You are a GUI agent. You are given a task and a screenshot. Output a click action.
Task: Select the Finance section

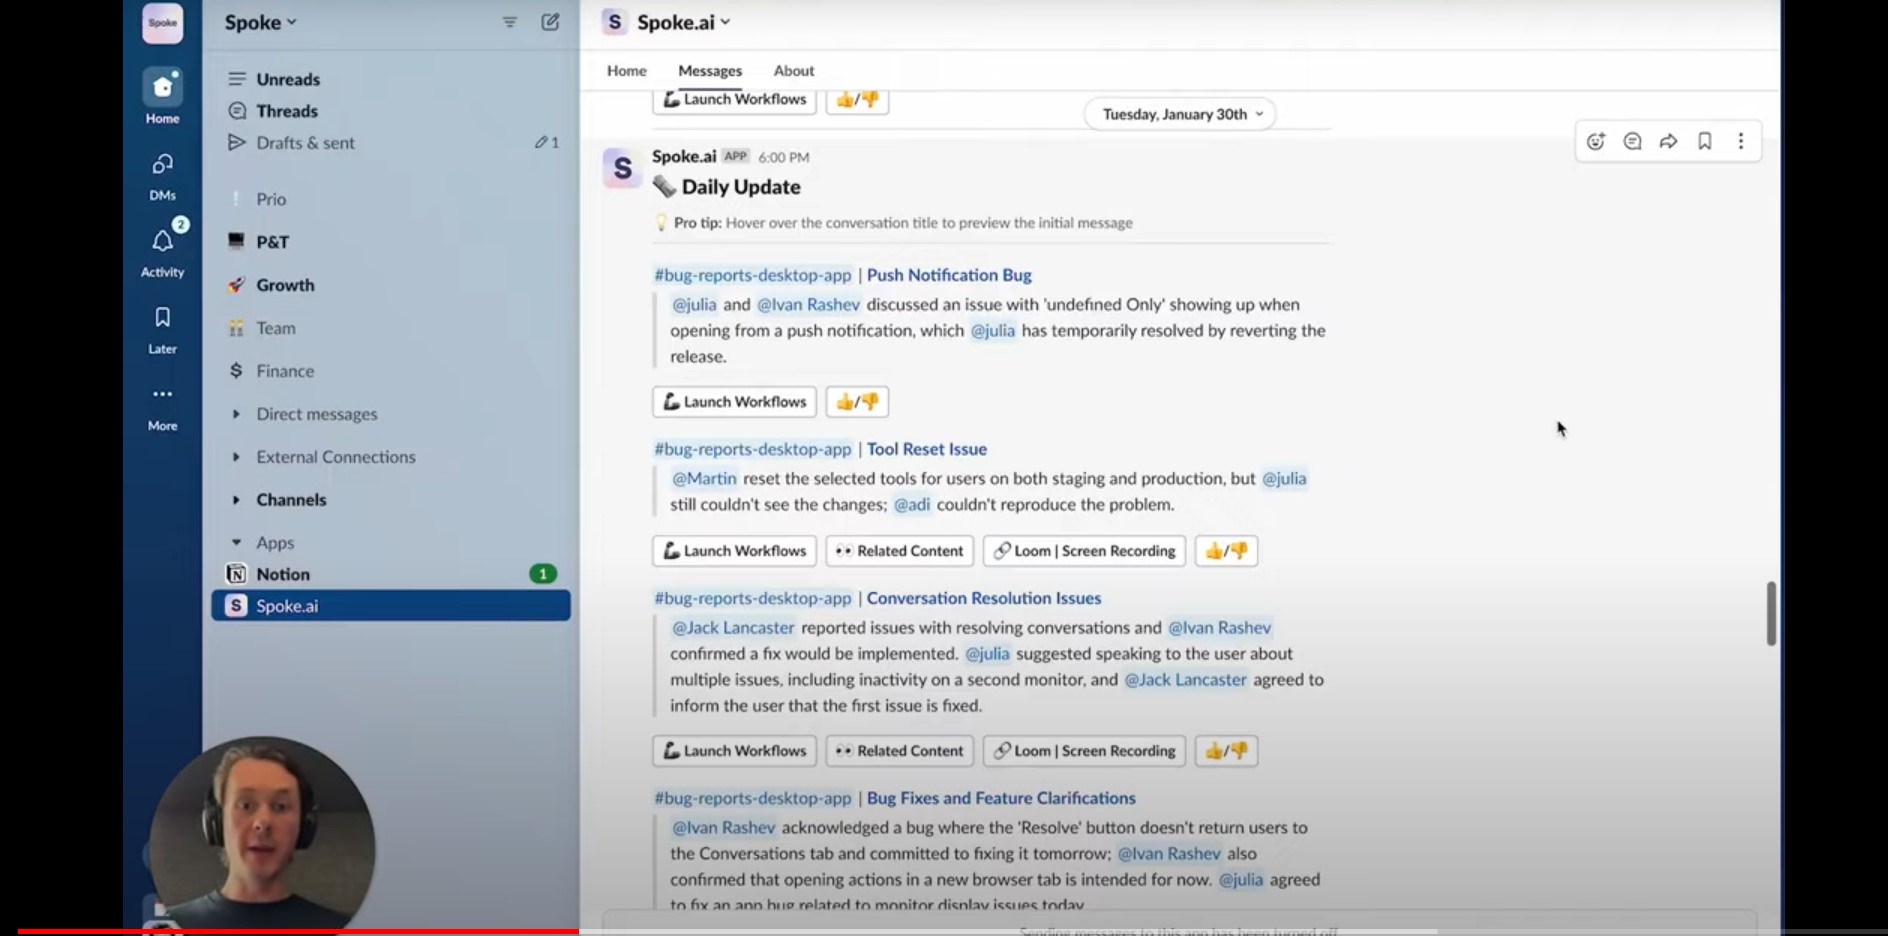click(x=285, y=371)
